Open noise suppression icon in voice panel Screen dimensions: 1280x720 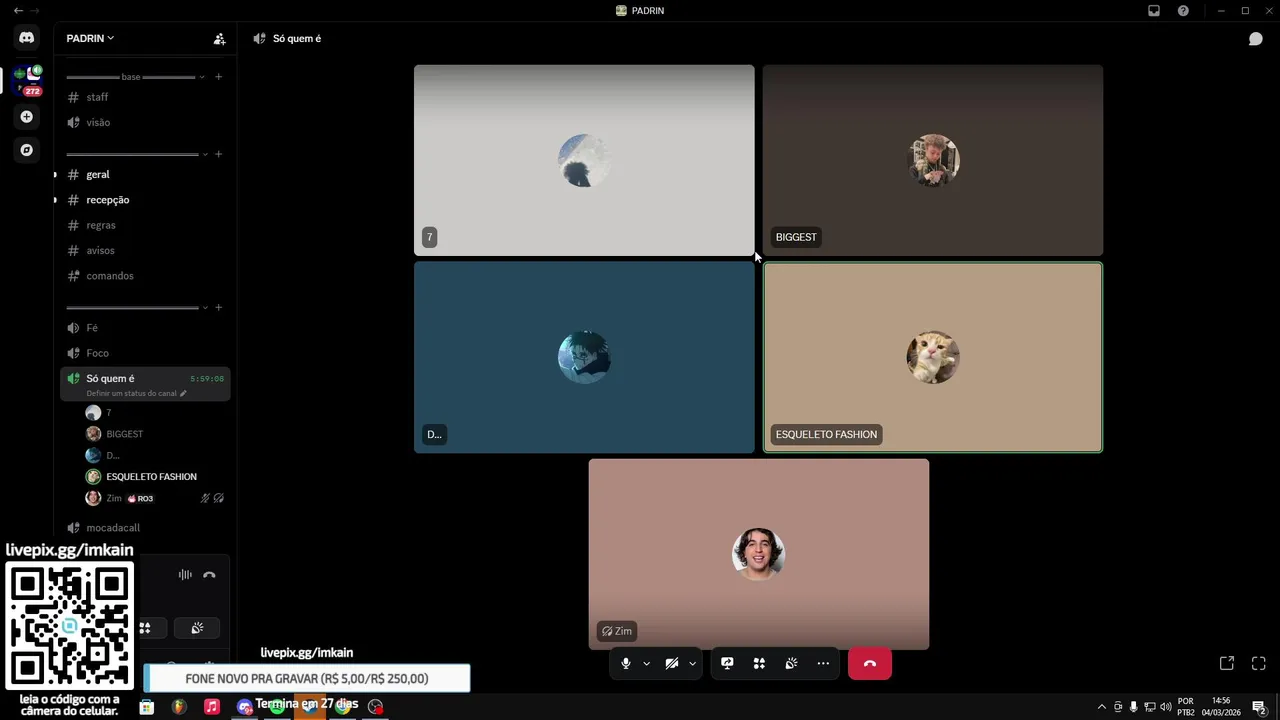click(185, 575)
